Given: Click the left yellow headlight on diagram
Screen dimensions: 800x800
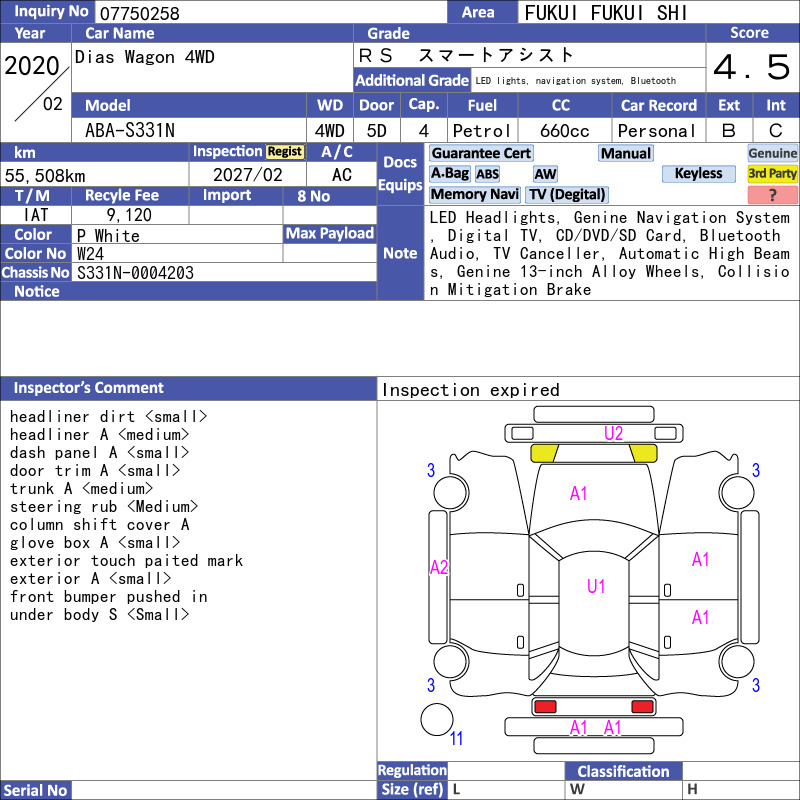Looking at the screenshot, I should click(544, 453).
